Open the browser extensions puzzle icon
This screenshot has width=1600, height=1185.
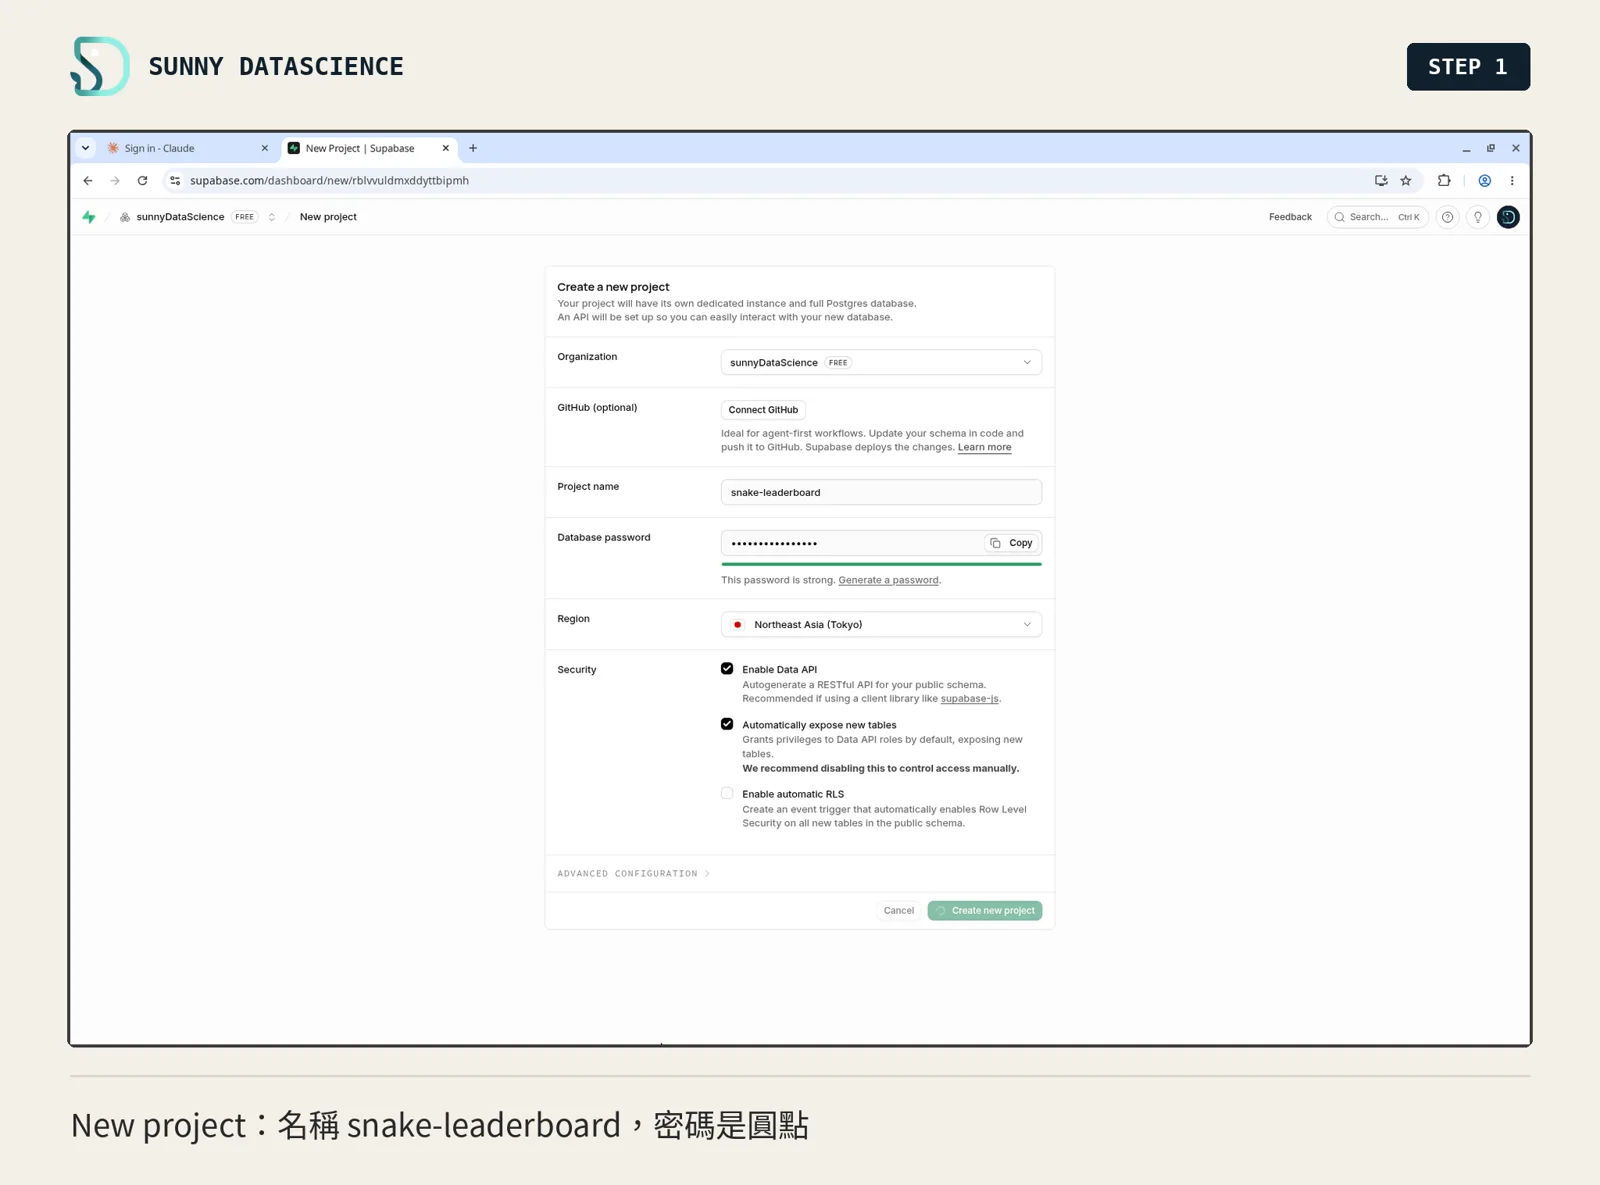(1444, 181)
